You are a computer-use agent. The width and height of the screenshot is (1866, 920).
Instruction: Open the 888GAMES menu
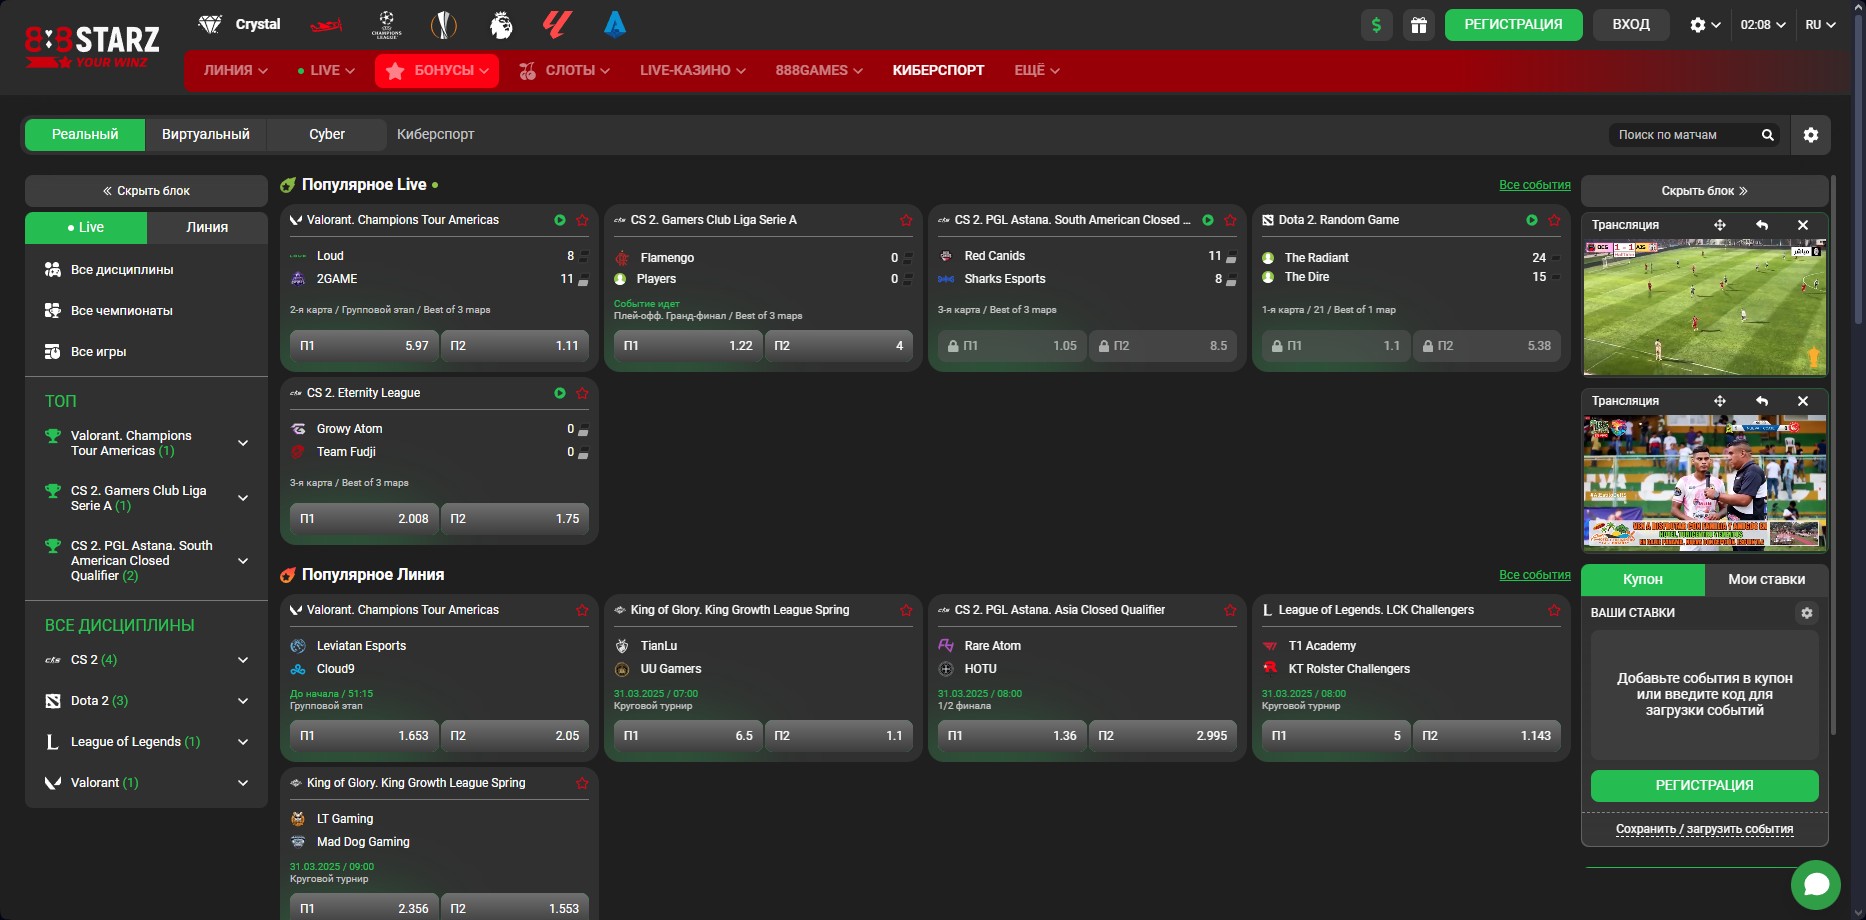pos(819,70)
